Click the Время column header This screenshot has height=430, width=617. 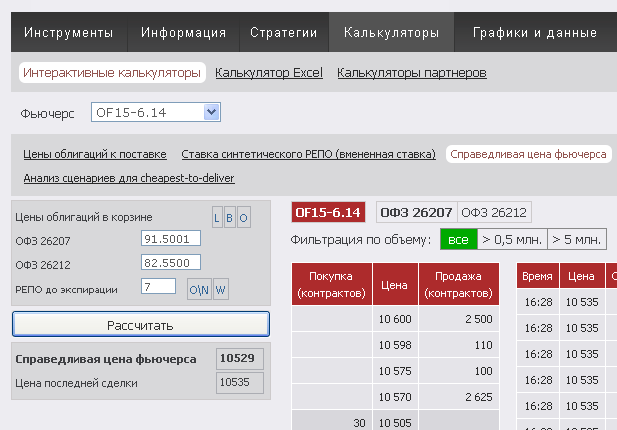(538, 276)
